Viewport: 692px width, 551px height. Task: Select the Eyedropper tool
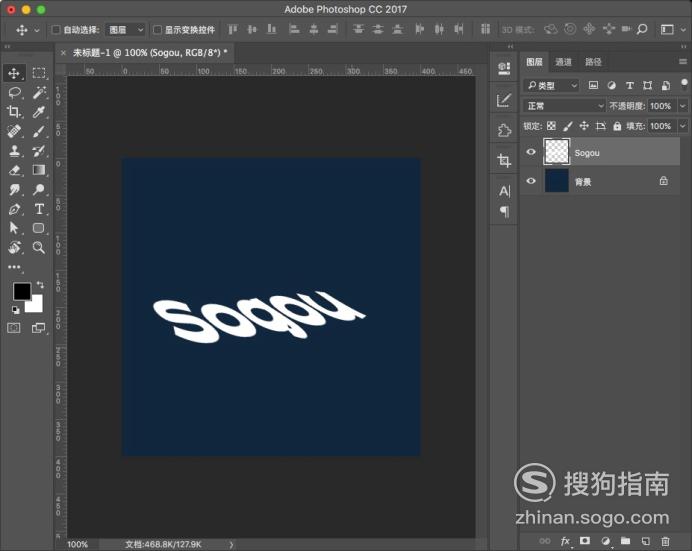point(39,112)
